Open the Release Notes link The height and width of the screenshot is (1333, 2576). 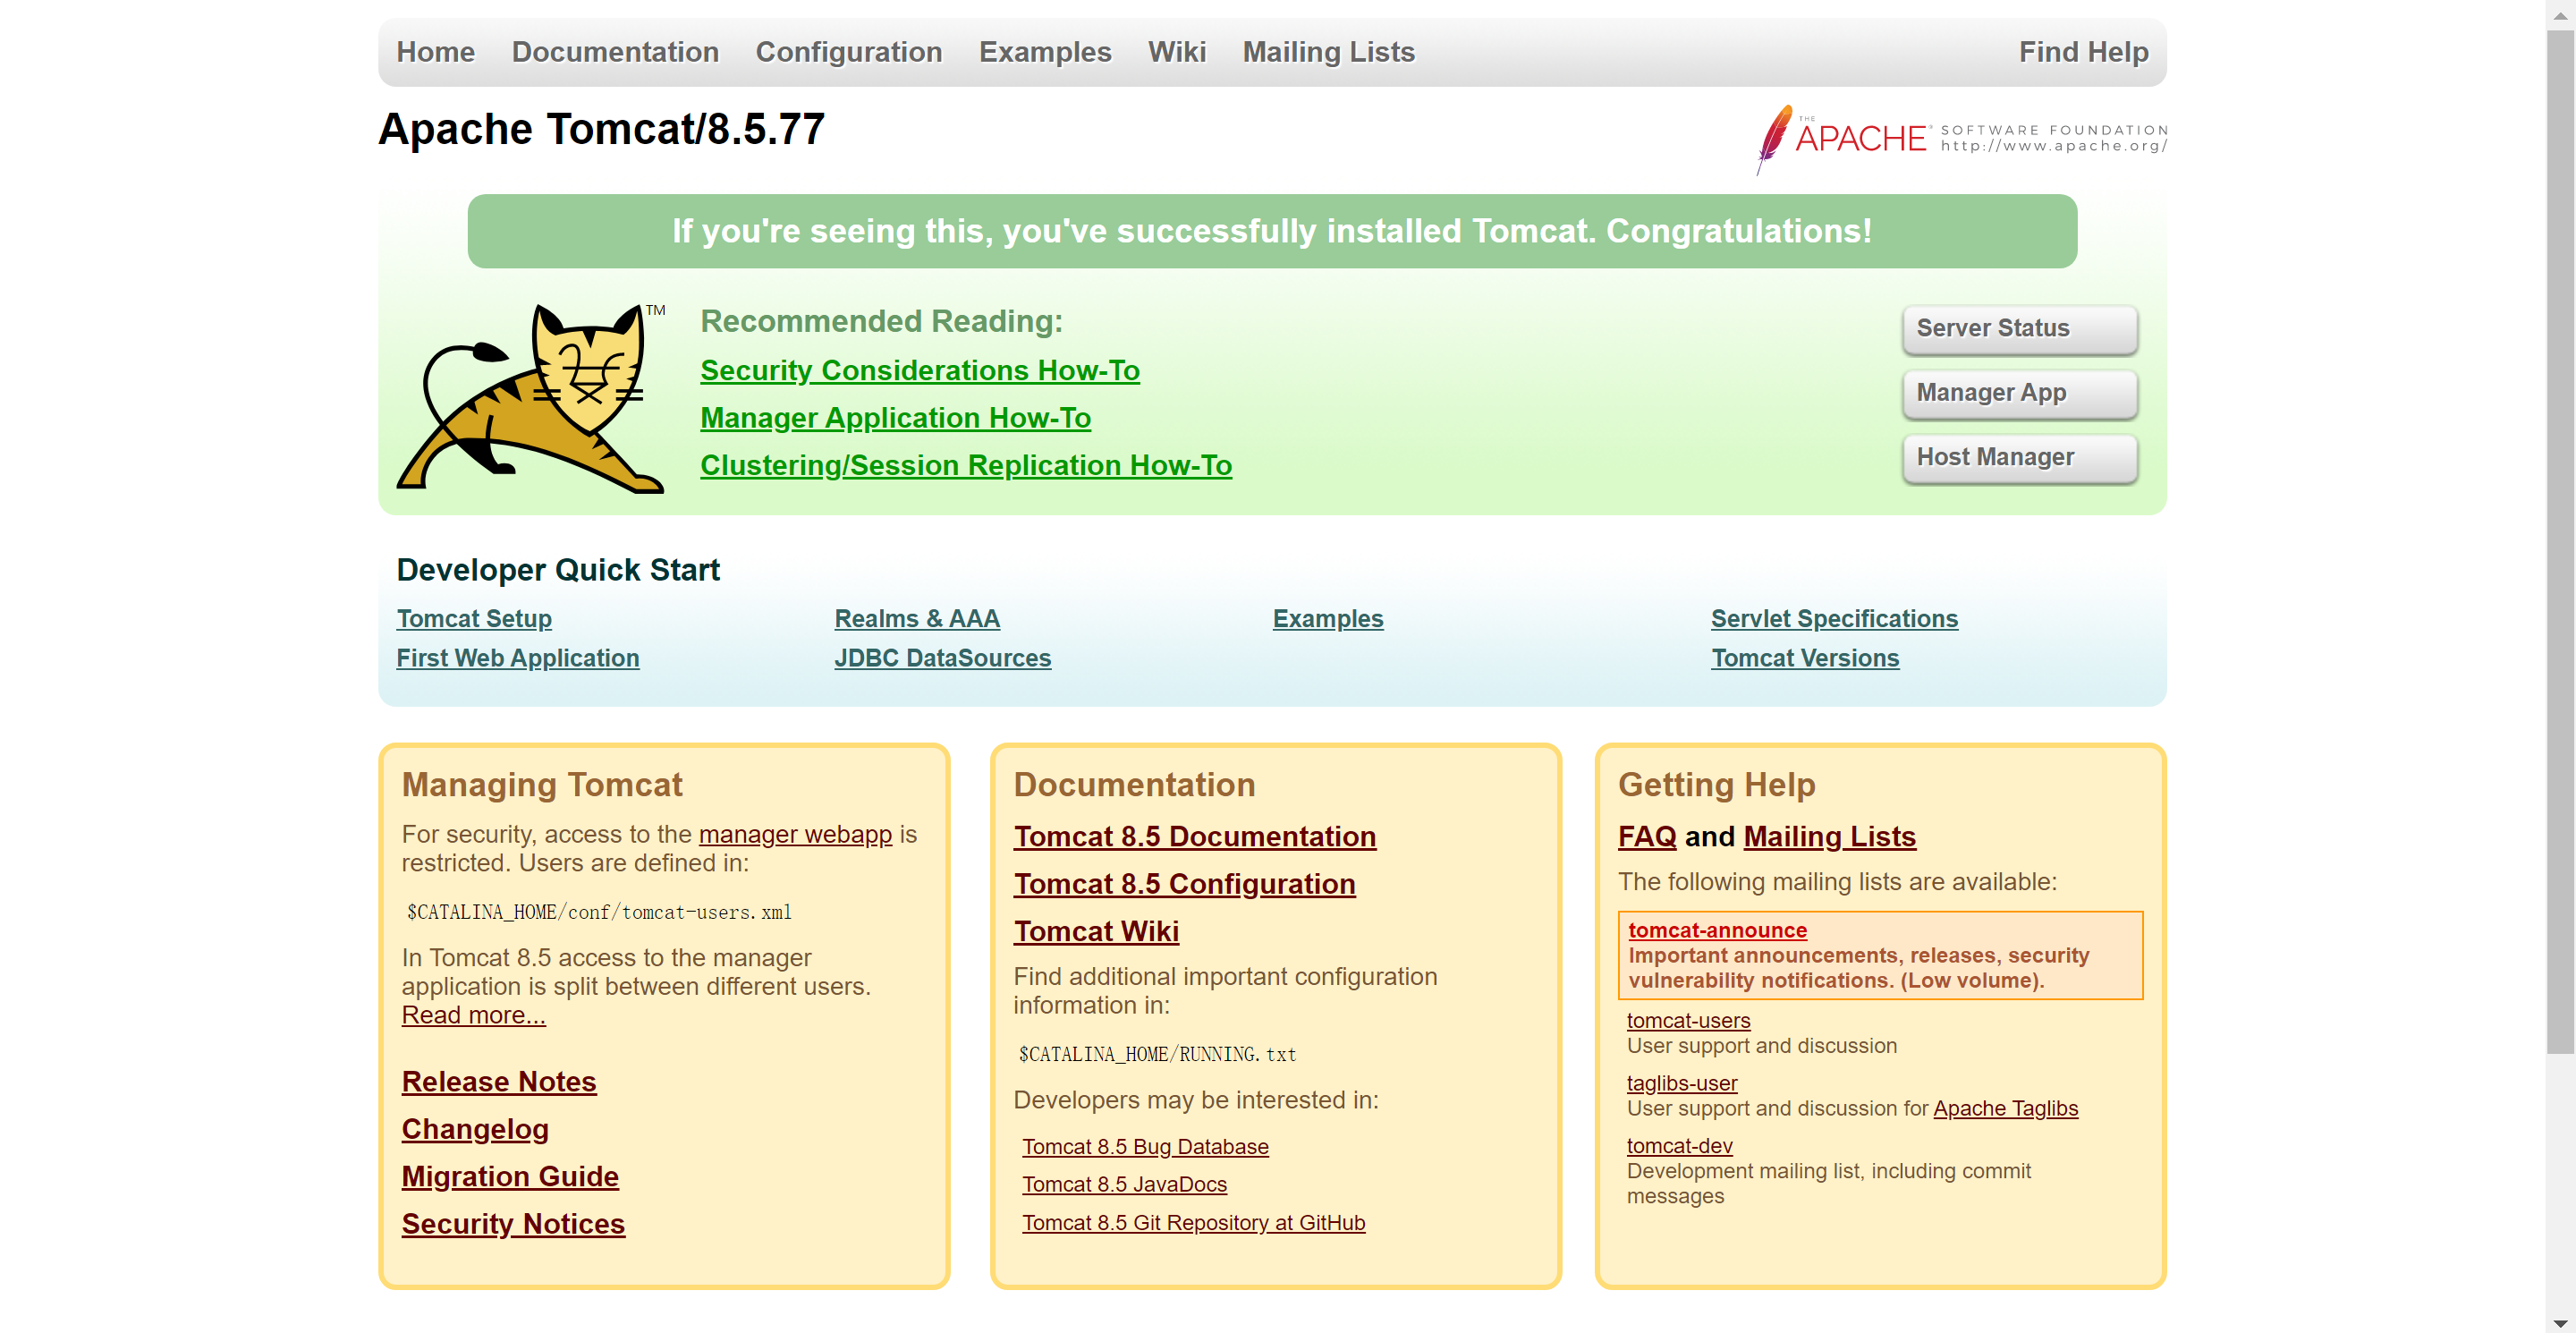click(498, 1081)
